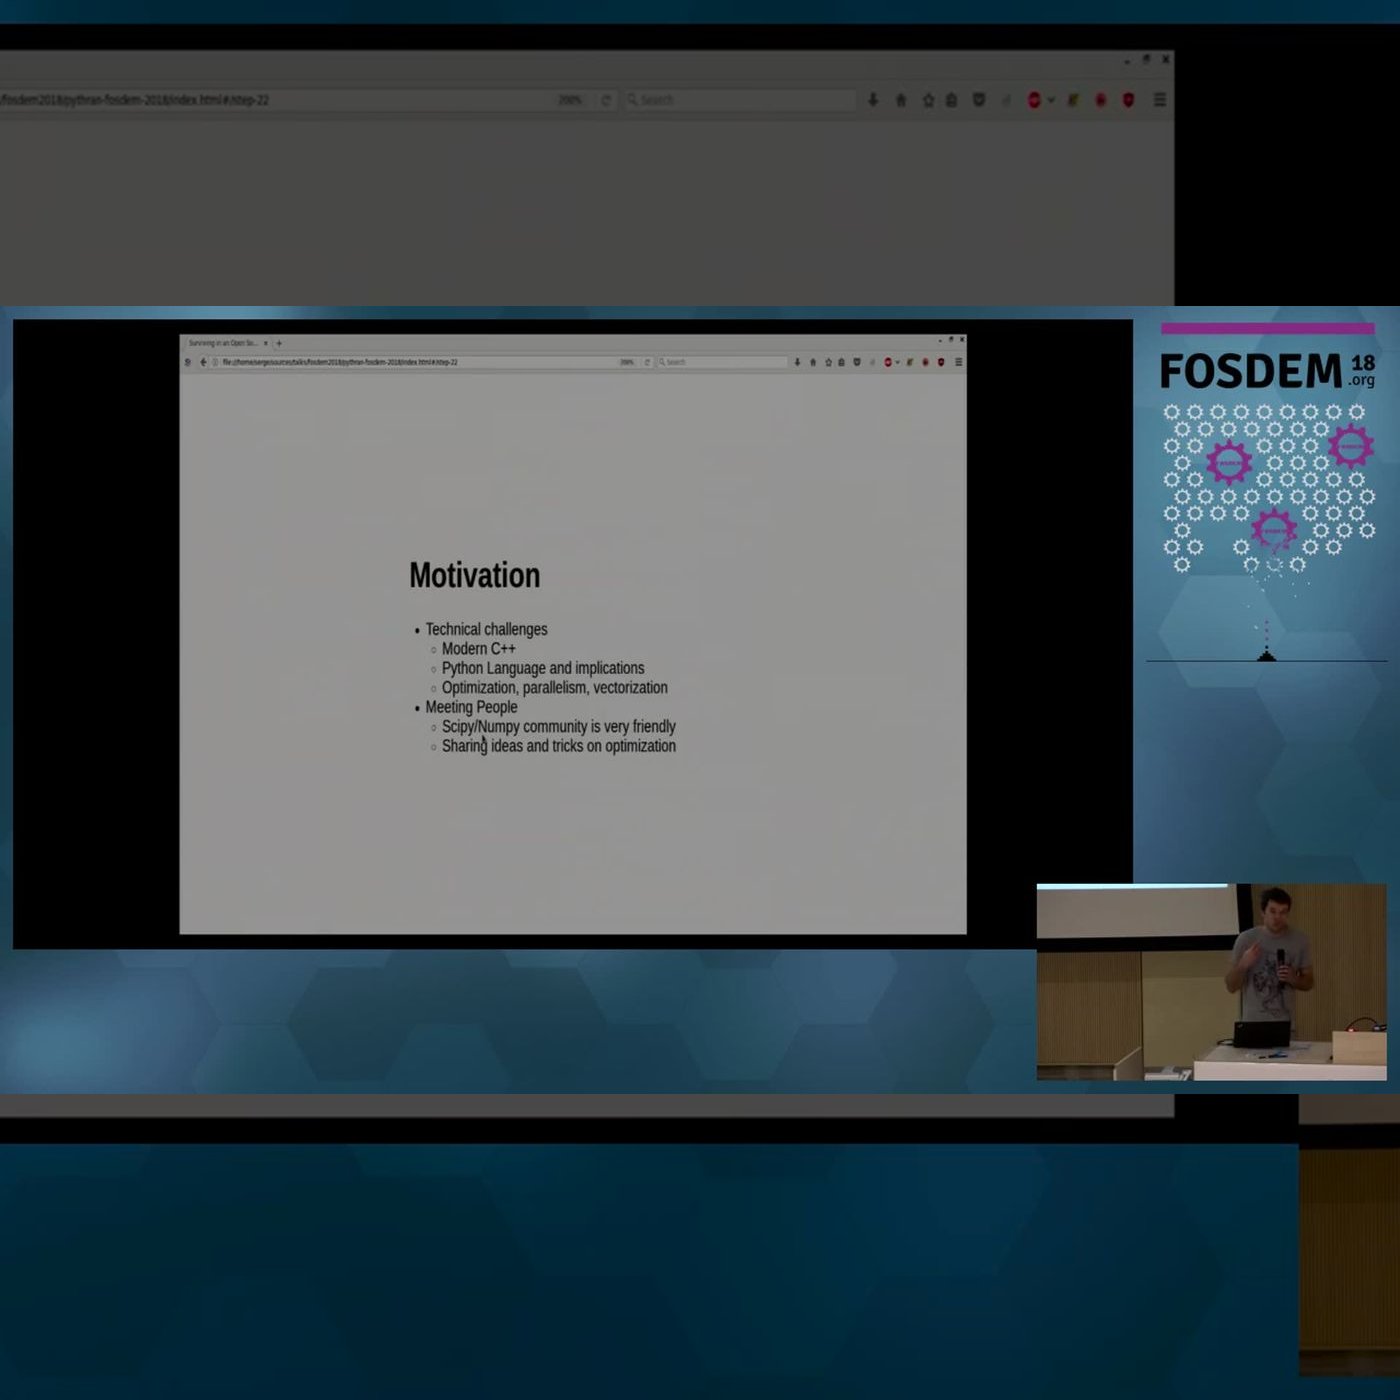The width and height of the screenshot is (1400, 1400).
Task: Click the "Modern C++" sub-bullet
Action: (479, 649)
